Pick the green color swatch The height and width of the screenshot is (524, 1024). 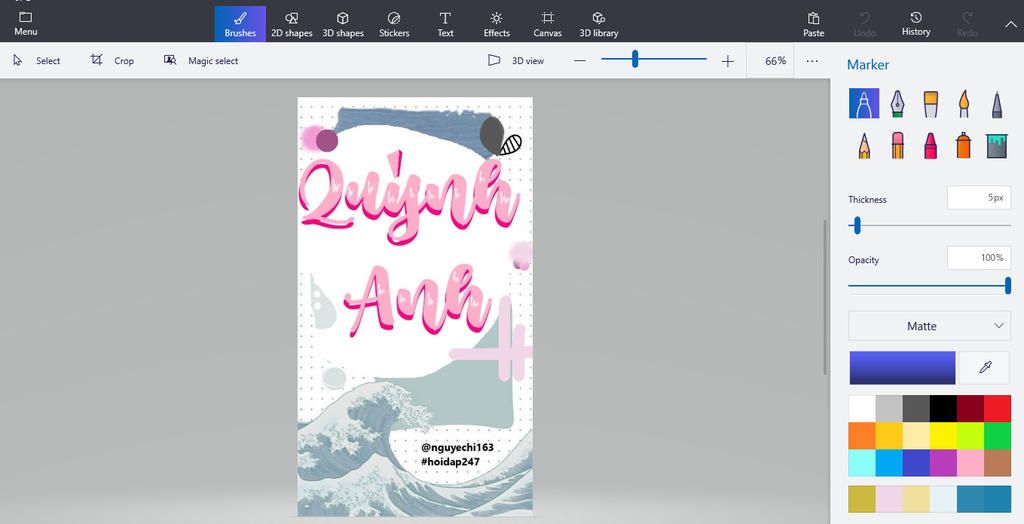point(997,436)
